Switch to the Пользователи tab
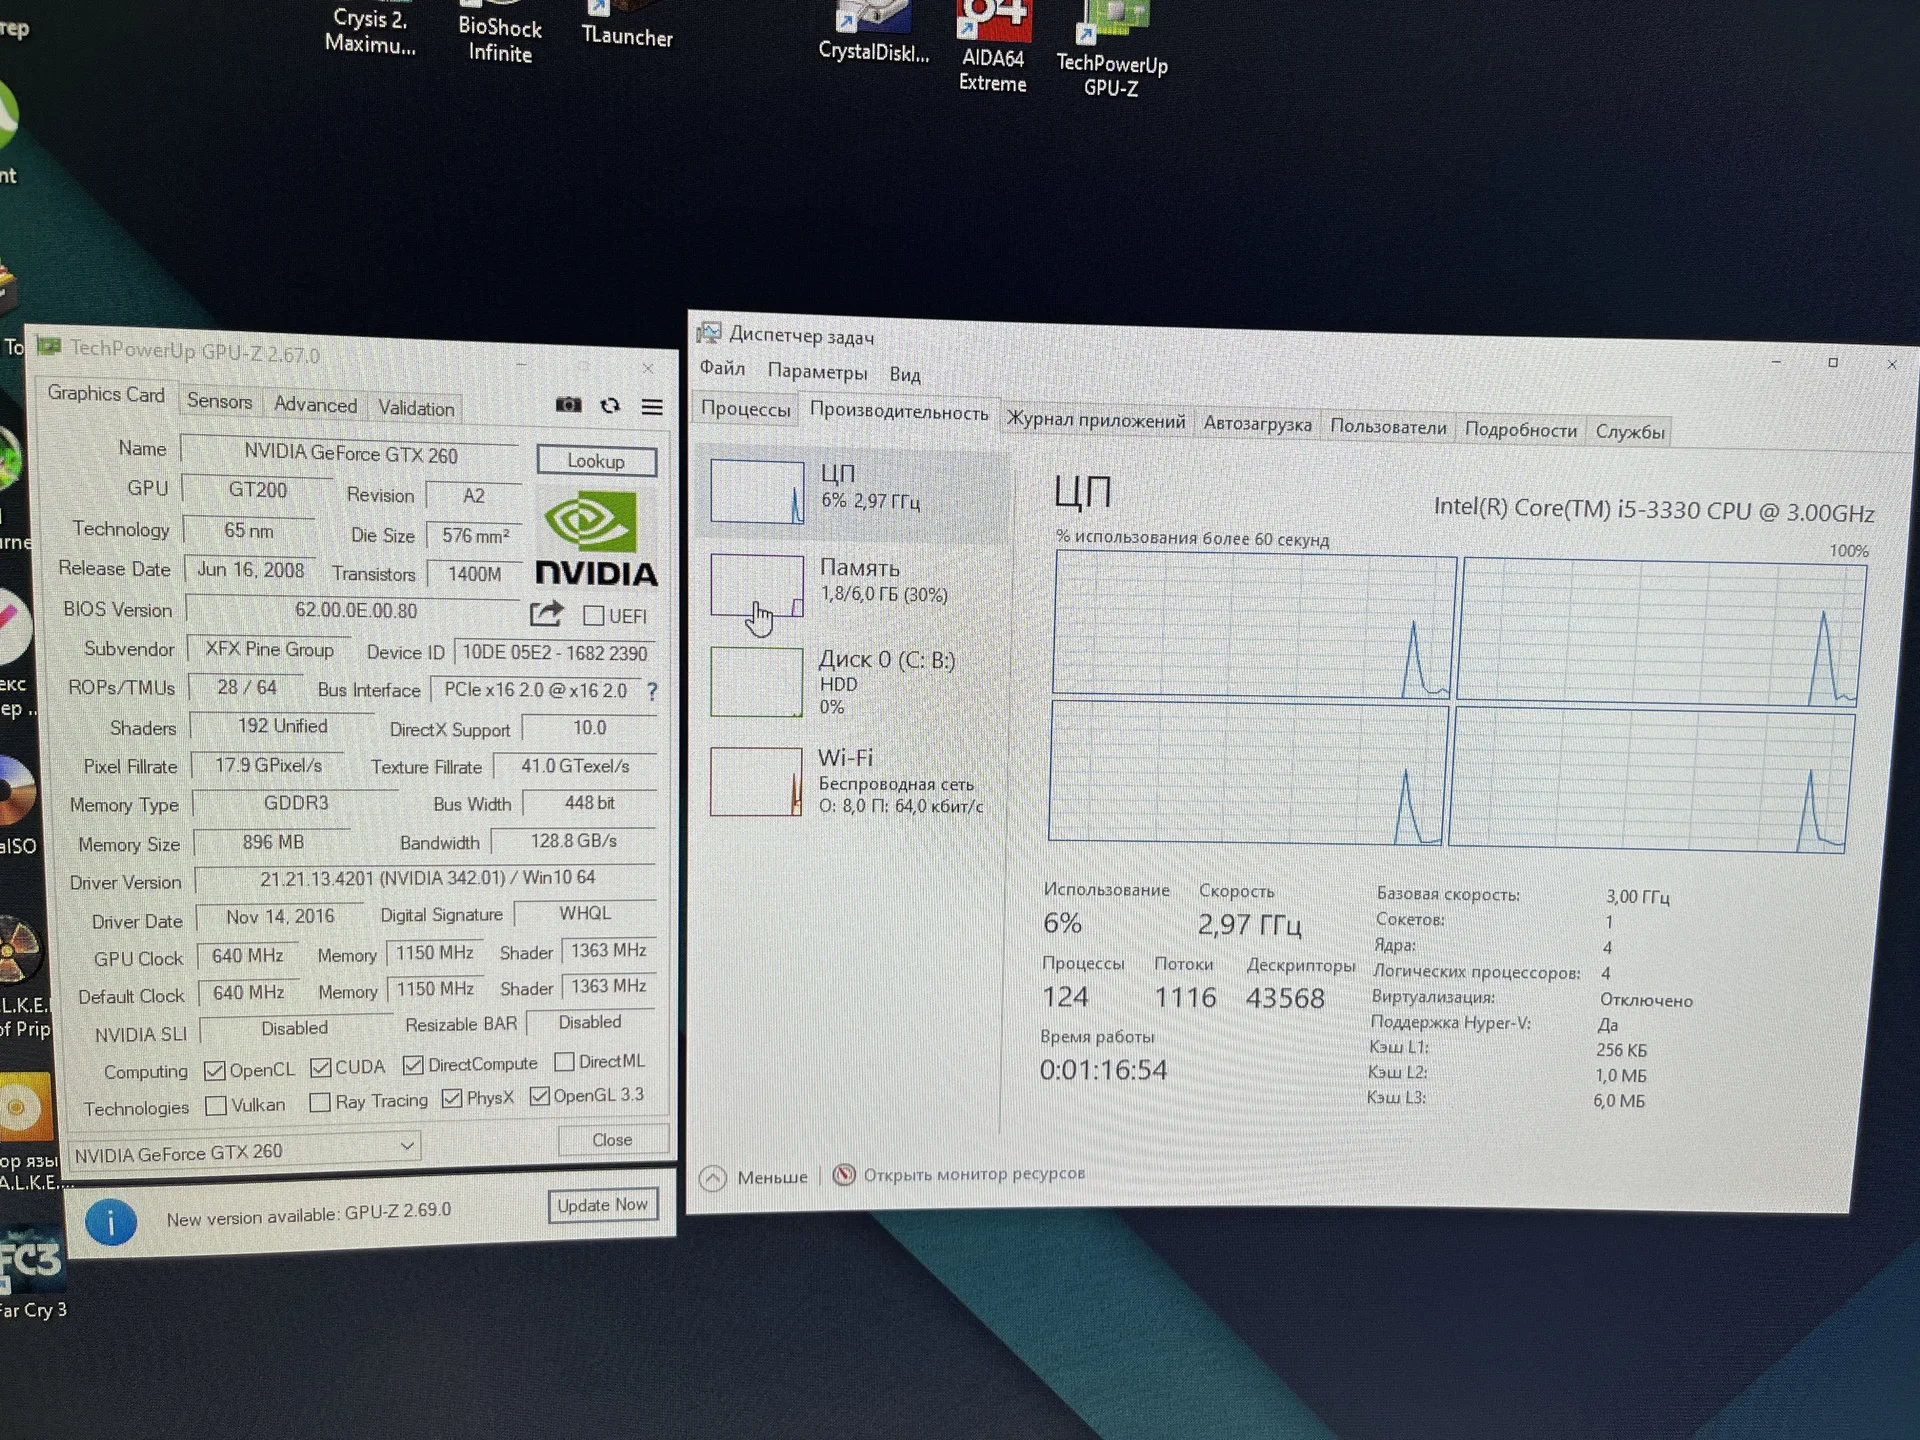Viewport: 1920px width, 1440px height. coord(1388,428)
